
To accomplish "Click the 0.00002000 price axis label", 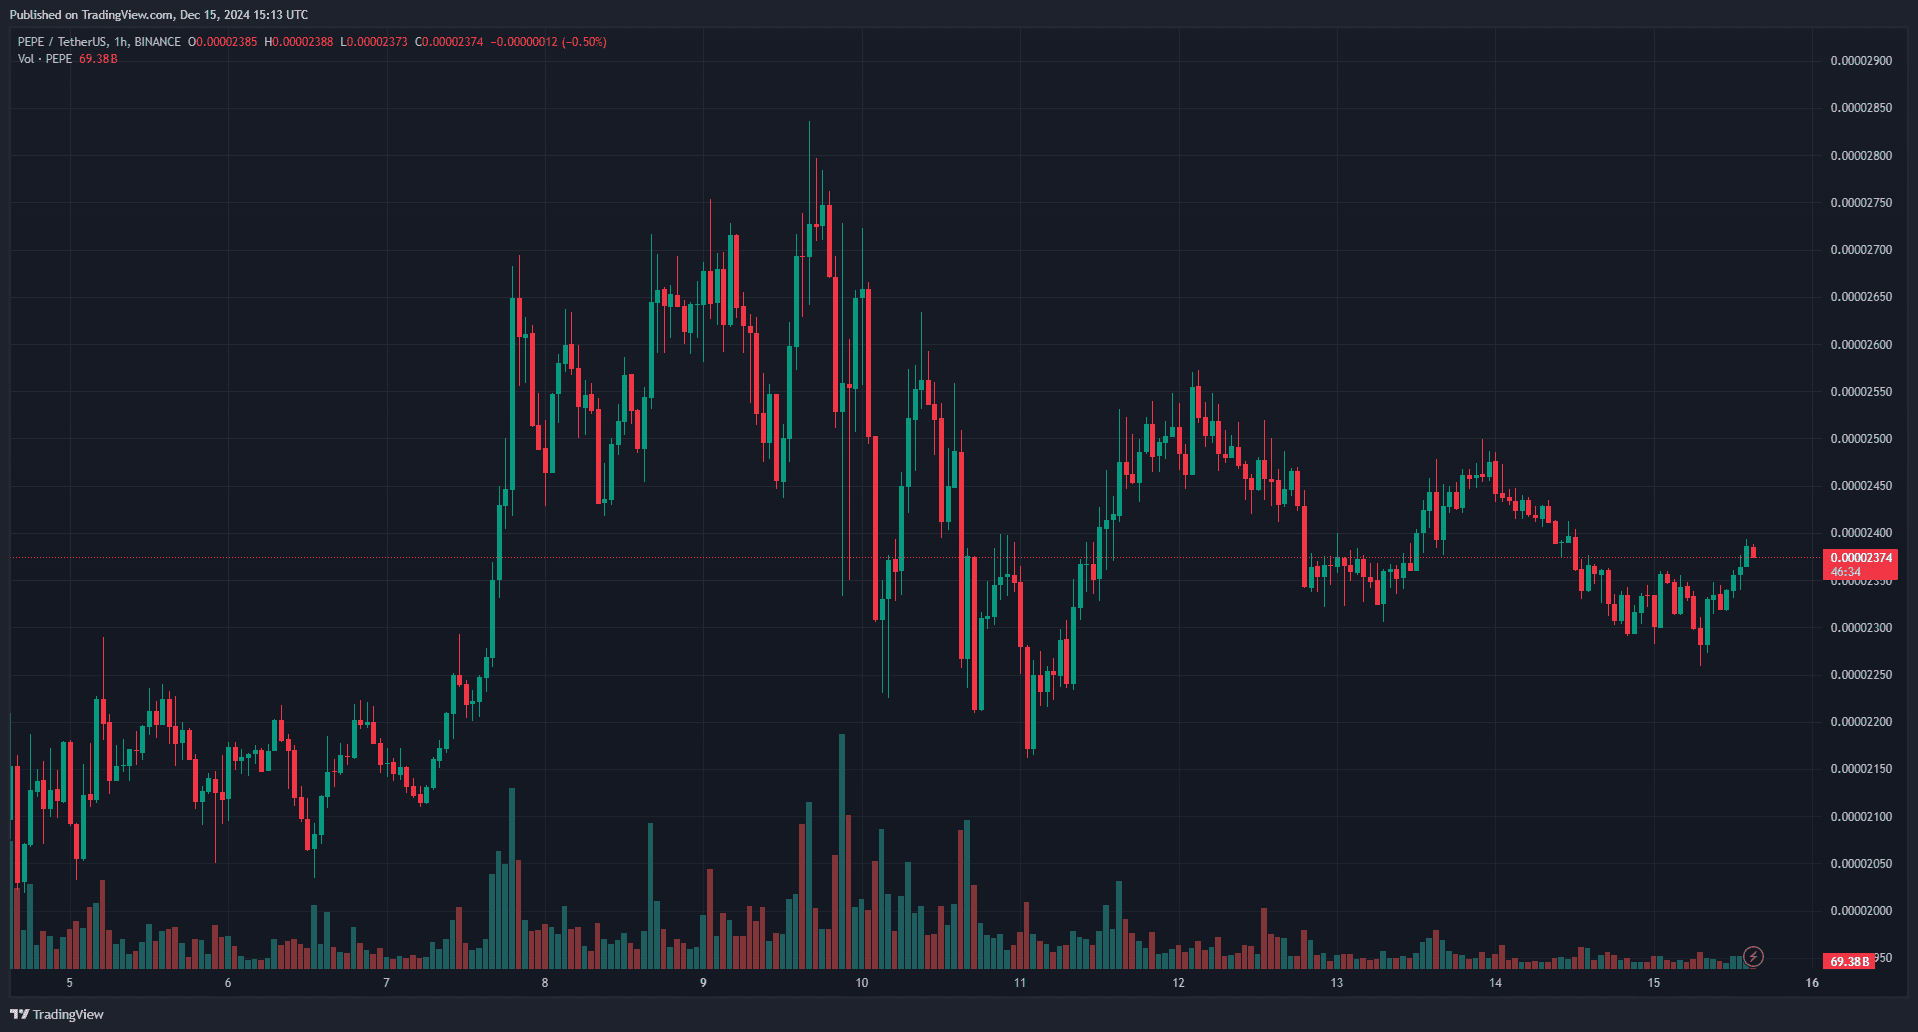I will [x=1861, y=911].
